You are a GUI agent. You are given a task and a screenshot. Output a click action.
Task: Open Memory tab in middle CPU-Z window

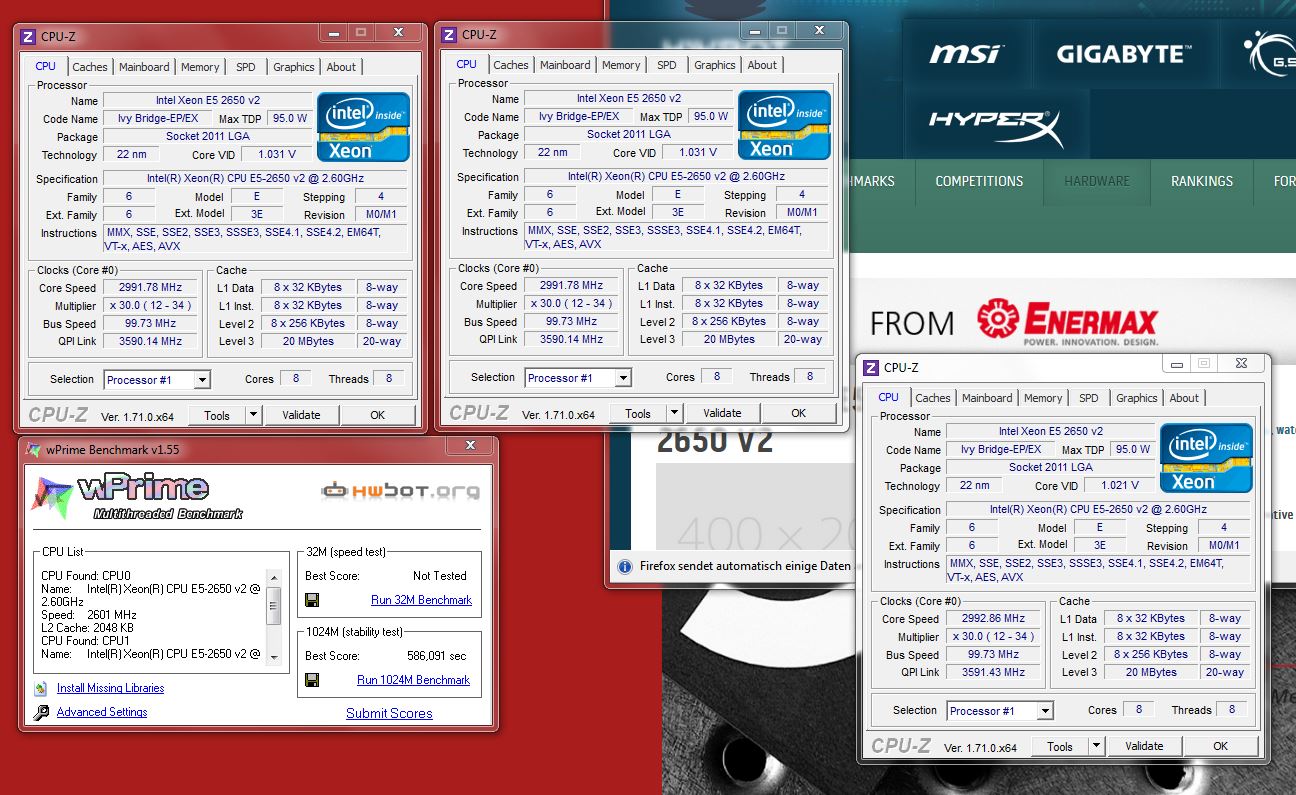[621, 65]
